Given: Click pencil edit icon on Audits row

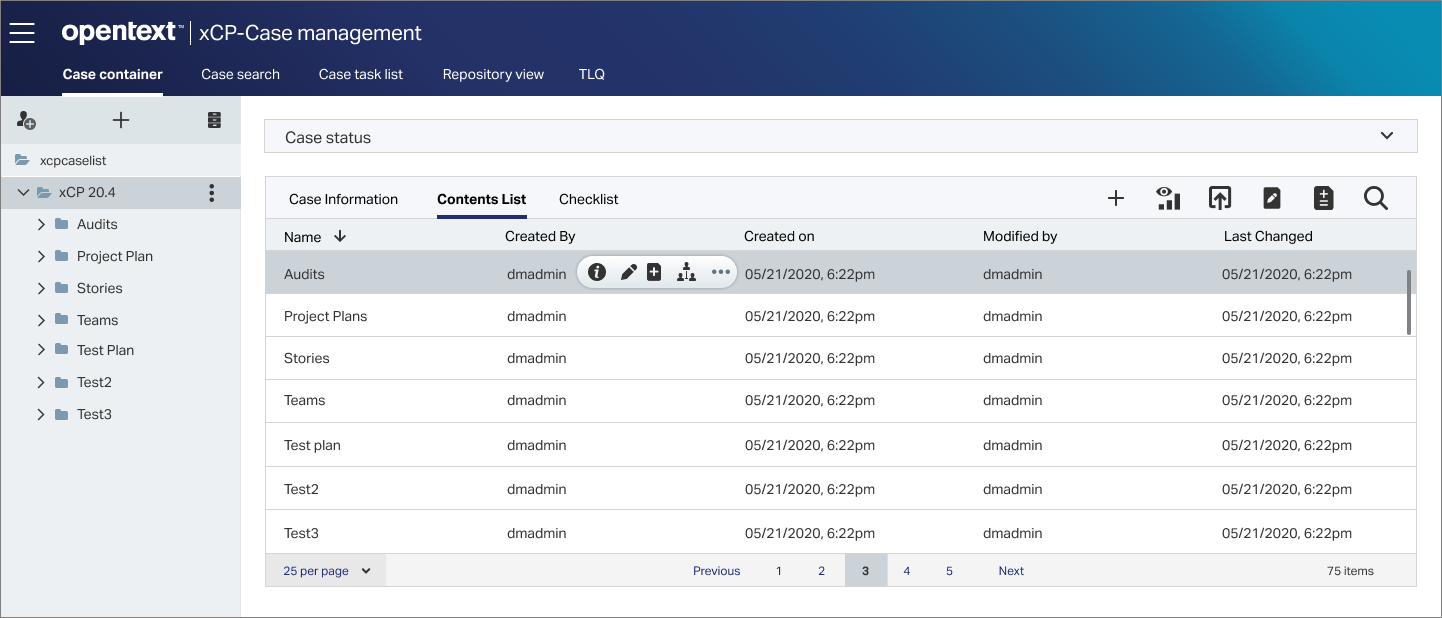Looking at the screenshot, I should click(x=628, y=272).
